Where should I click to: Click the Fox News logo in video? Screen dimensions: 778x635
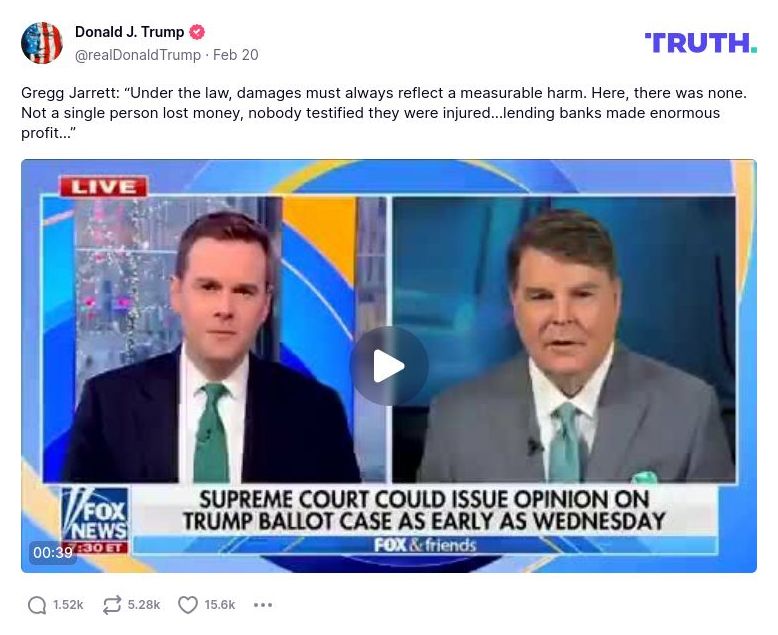pyautogui.click(x=95, y=519)
